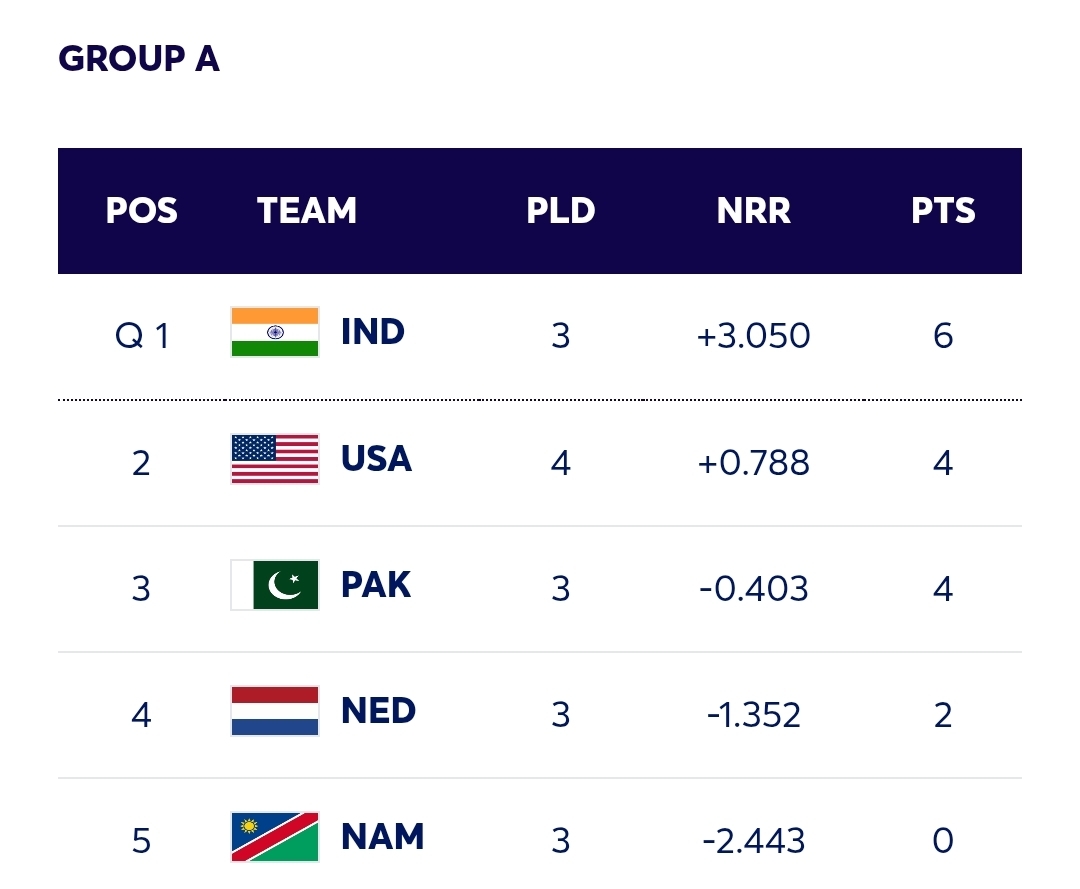The image size is (1080, 889).
Task: Sort by the POS column header
Action: point(141,212)
